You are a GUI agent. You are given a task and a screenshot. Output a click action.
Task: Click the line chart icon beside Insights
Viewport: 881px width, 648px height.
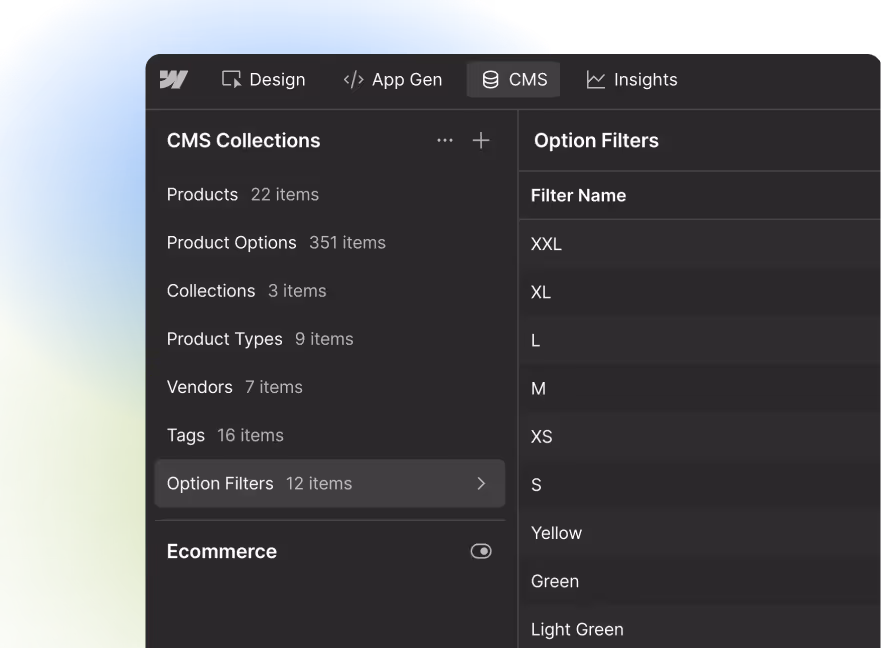pos(596,79)
